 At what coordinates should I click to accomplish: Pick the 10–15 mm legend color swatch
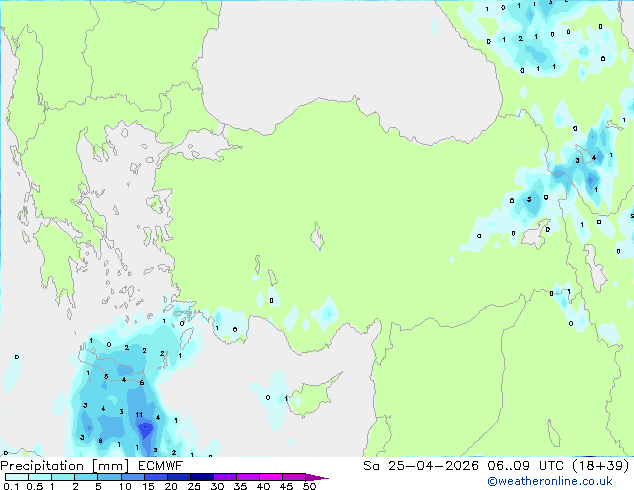coord(132,477)
